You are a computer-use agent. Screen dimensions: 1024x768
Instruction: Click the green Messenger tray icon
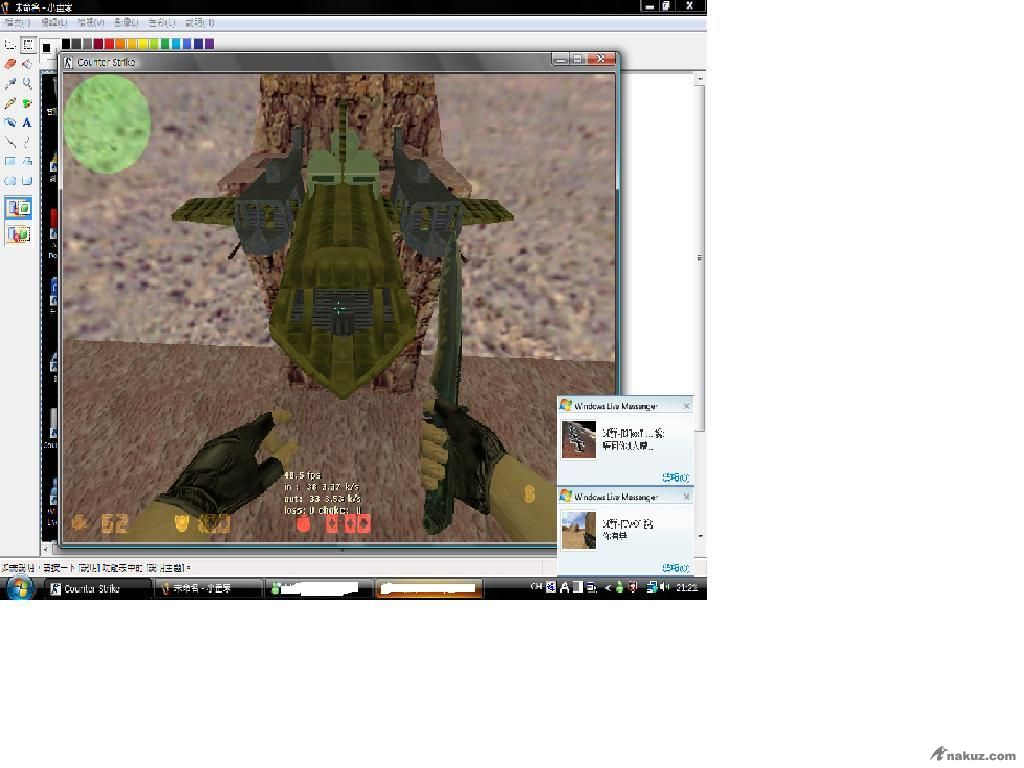(619, 588)
